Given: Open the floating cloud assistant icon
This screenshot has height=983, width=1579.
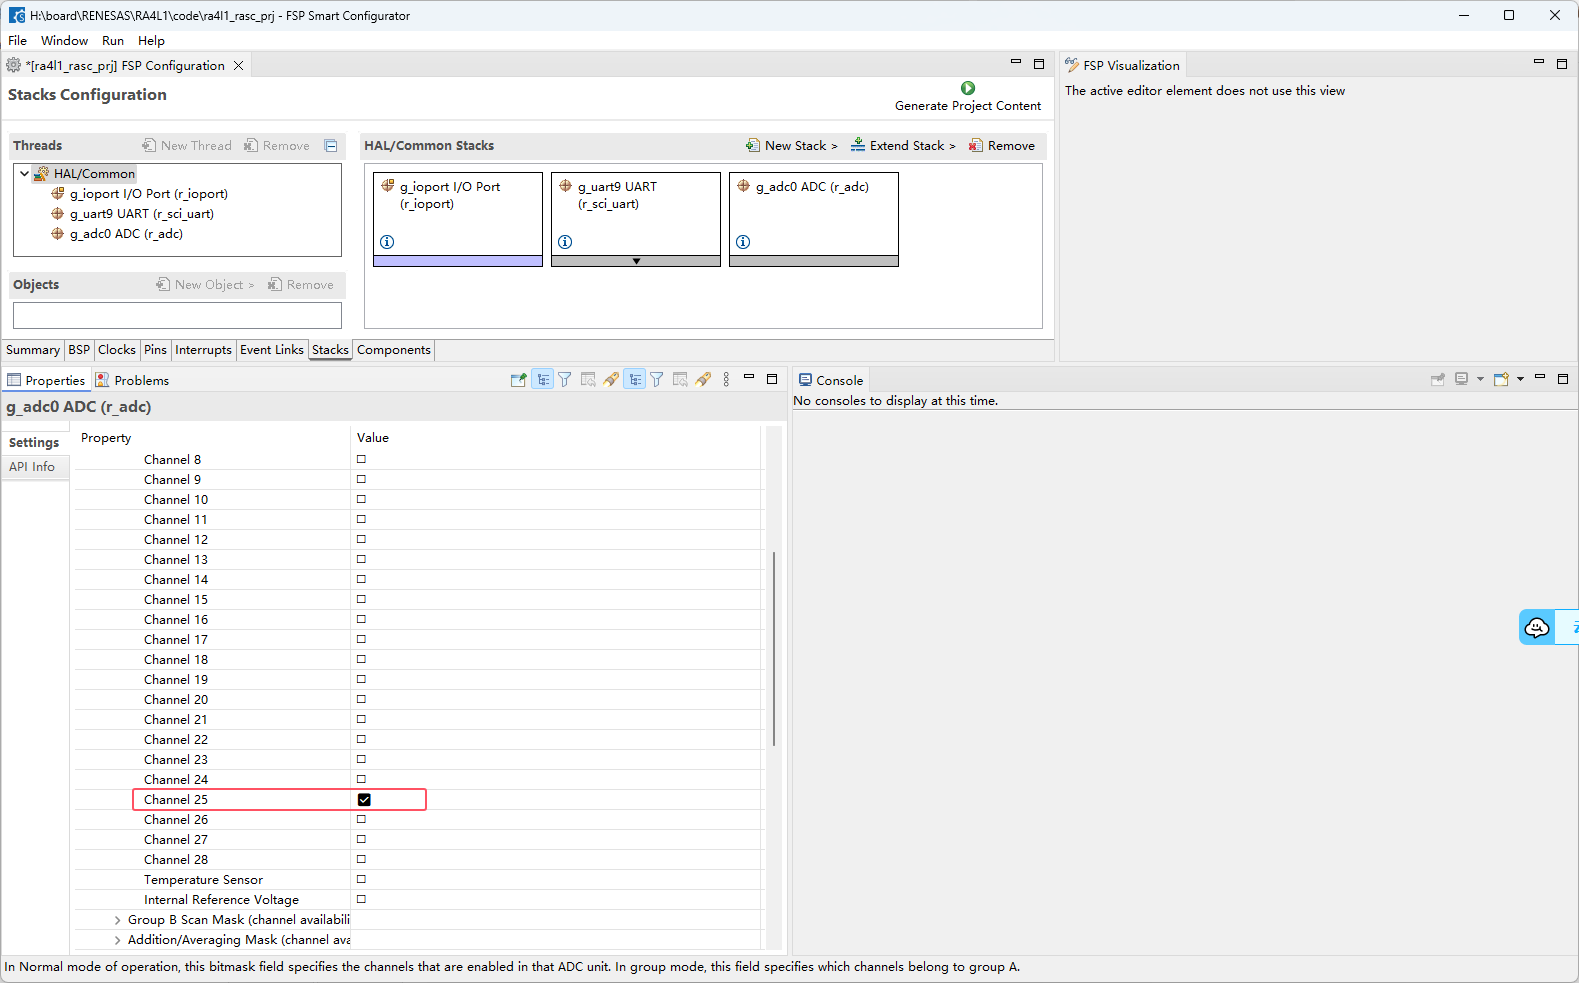Looking at the screenshot, I should [x=1537, y=627].
